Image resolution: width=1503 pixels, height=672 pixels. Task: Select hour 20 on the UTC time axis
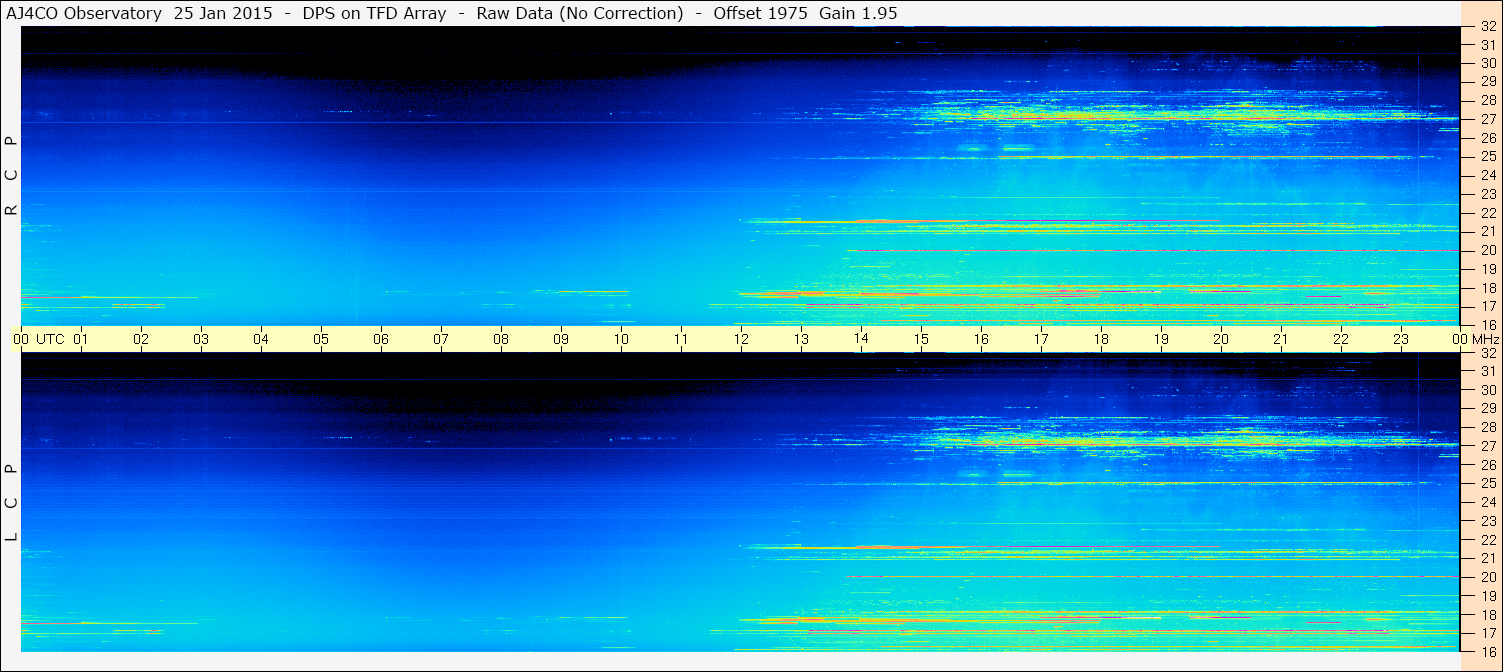[1221, 339]
